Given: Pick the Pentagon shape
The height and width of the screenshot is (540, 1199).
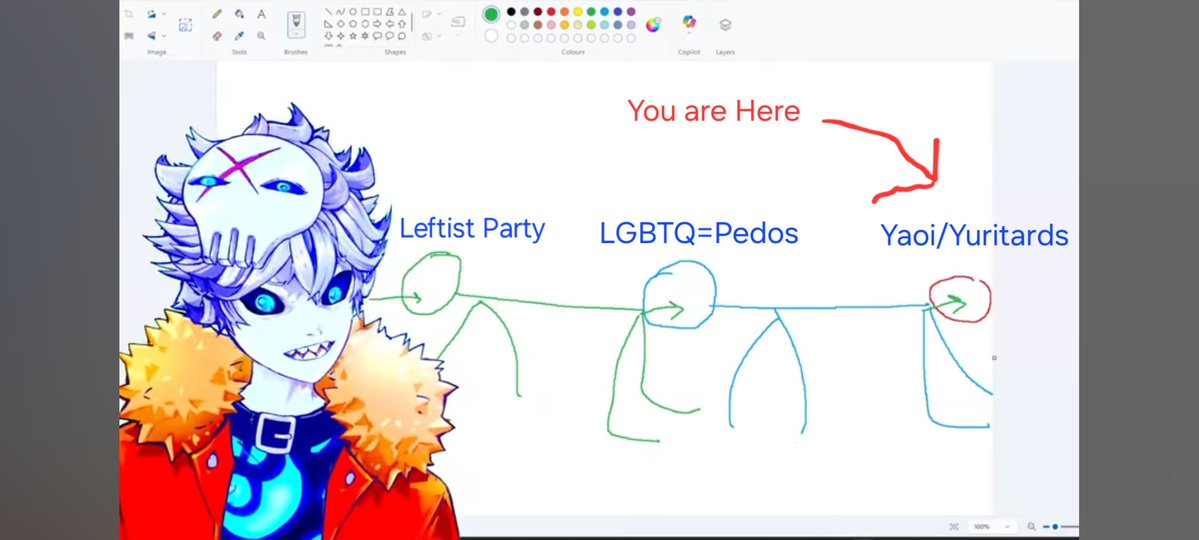Looking at the screenshot, I should pos(353,24).
